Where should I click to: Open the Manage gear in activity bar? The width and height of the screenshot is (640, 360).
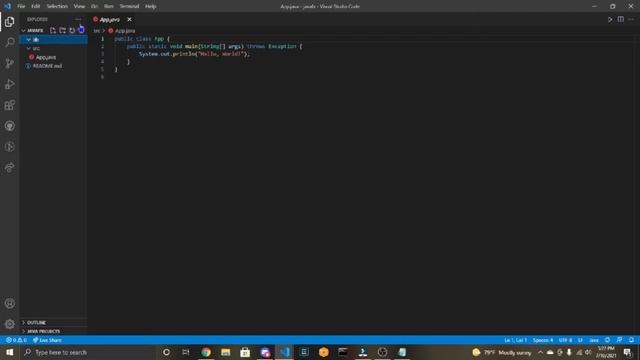tap(9, 324)
